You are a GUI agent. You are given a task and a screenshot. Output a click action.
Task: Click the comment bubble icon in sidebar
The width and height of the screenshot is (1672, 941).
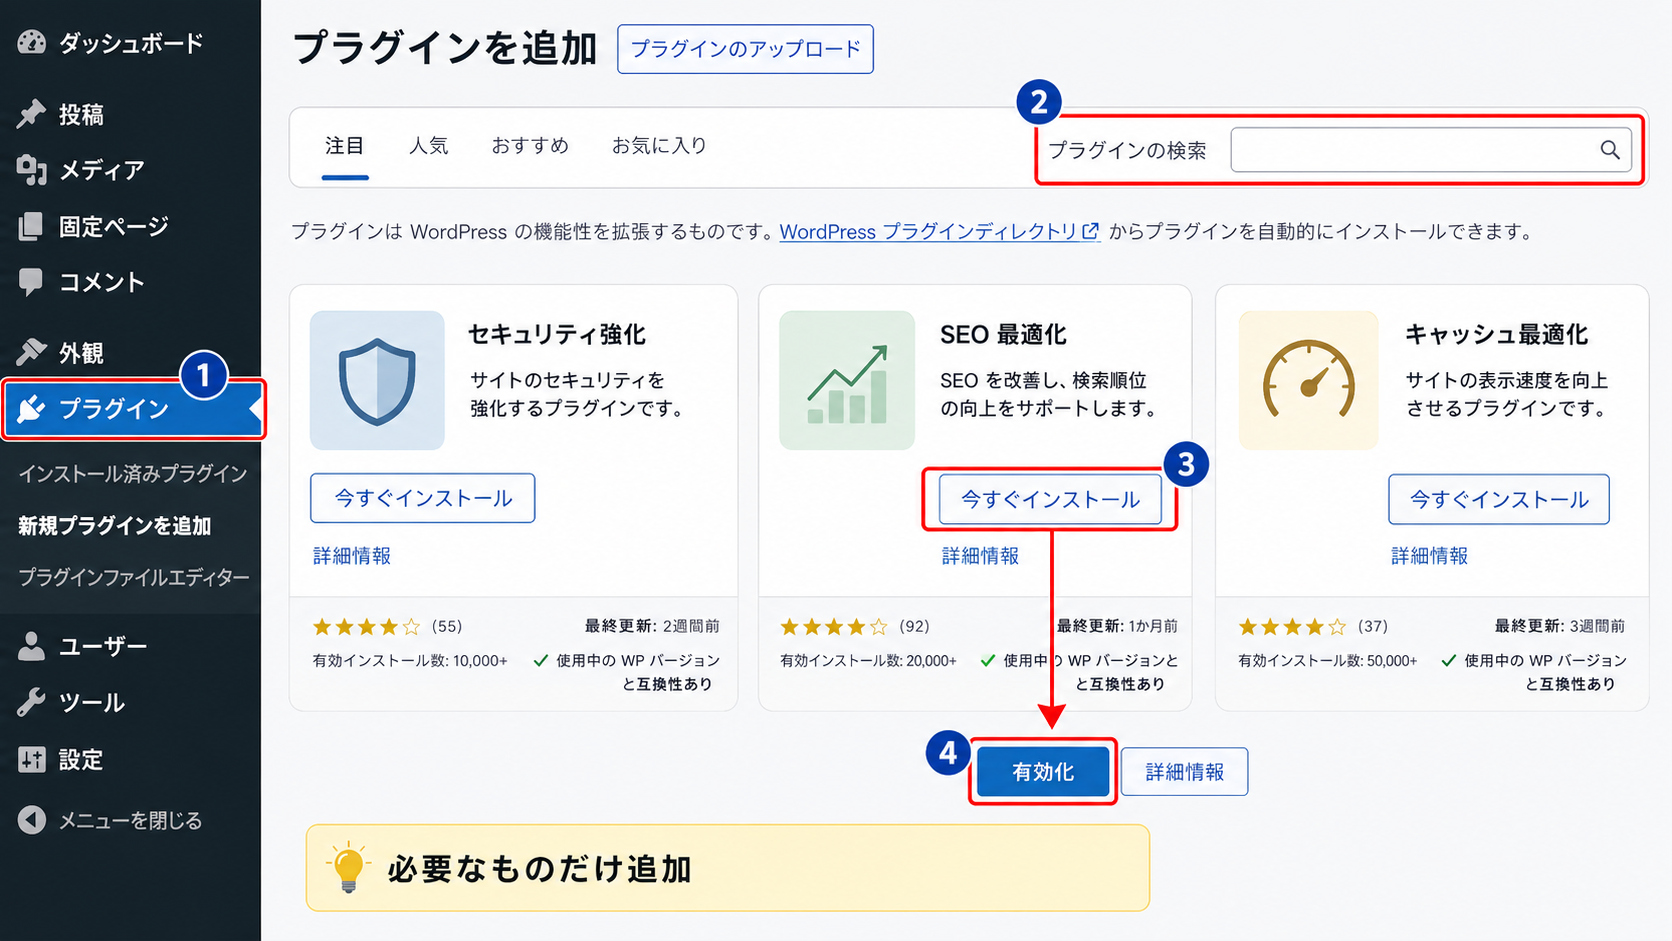[31, 282]
